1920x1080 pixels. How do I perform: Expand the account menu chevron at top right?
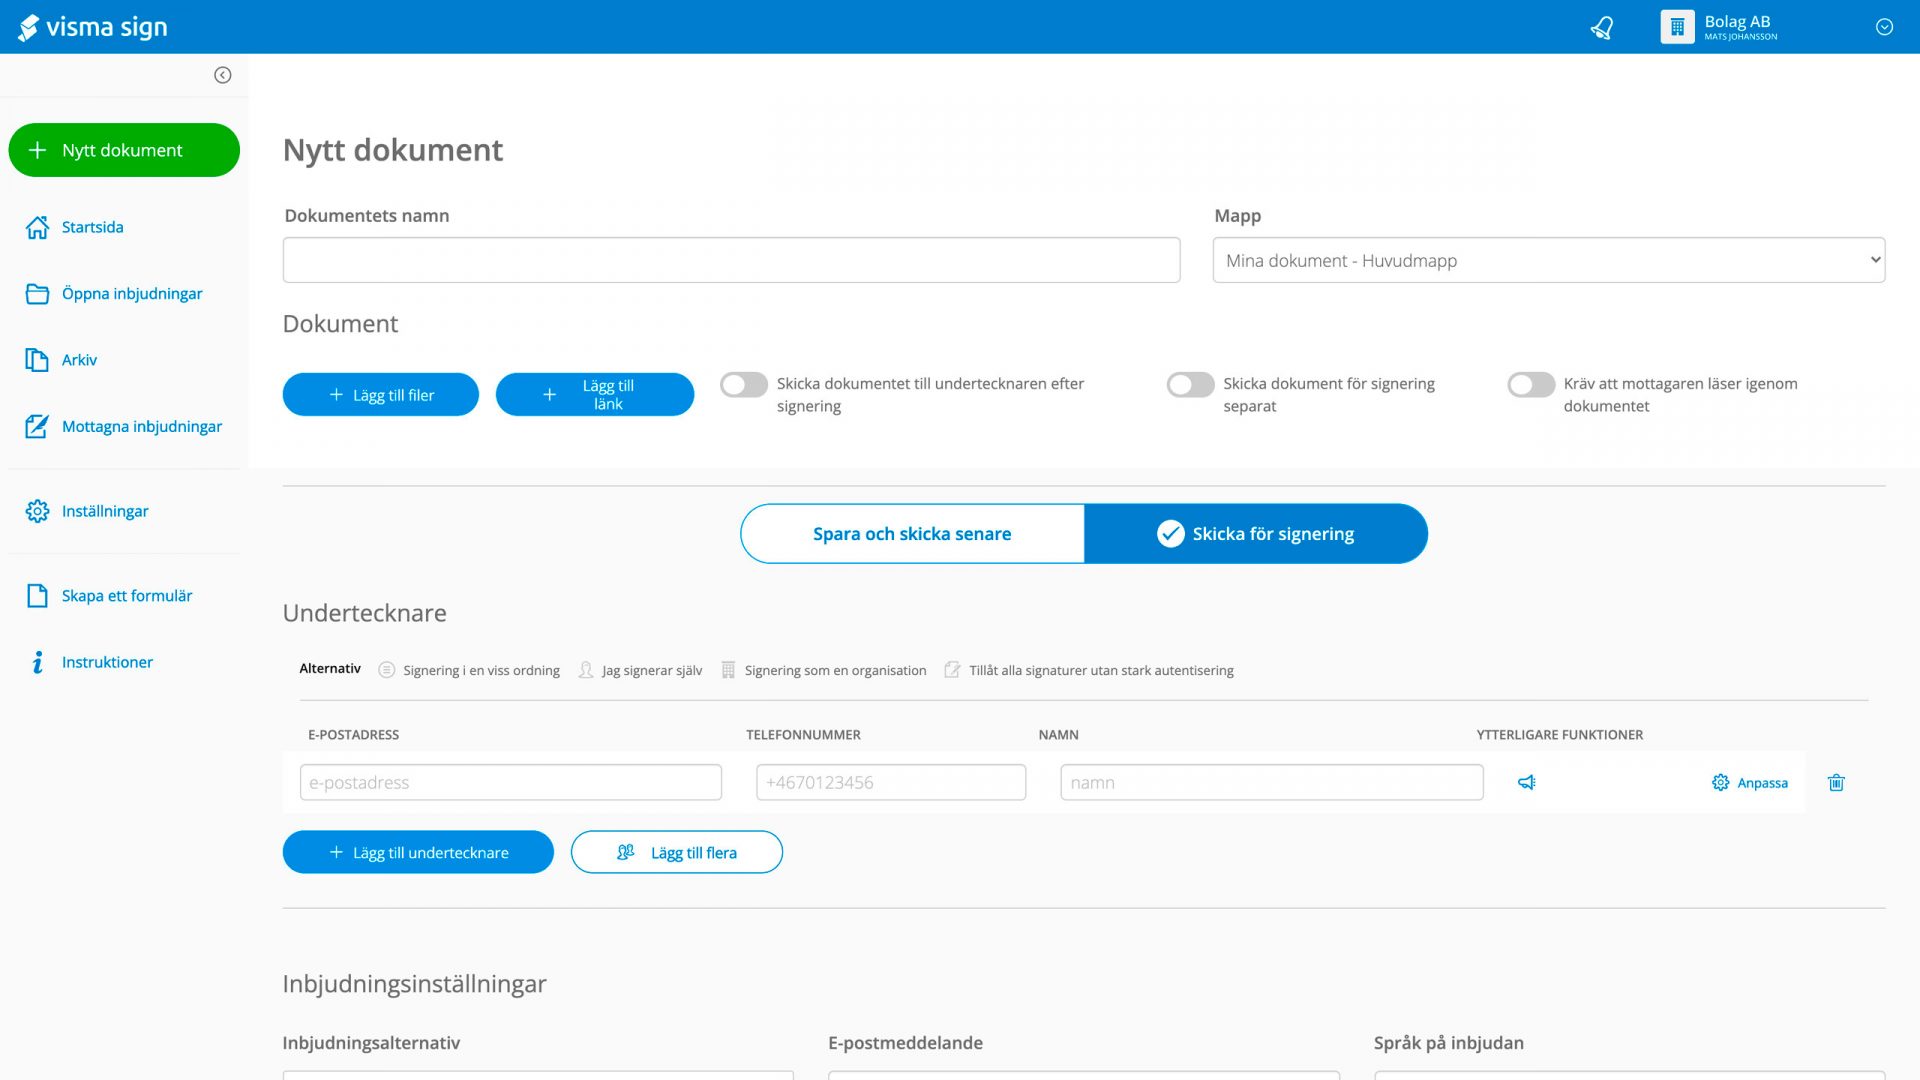1884,27
